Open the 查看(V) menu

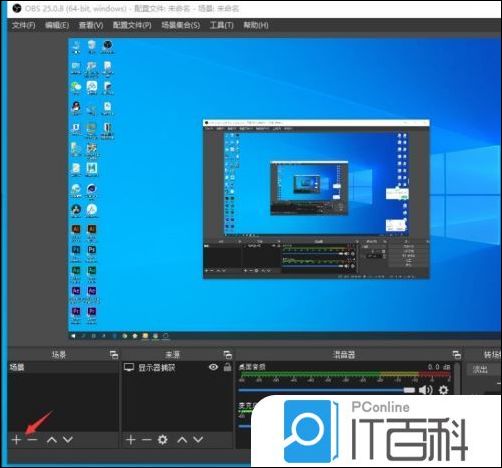(x=91, y=25)
